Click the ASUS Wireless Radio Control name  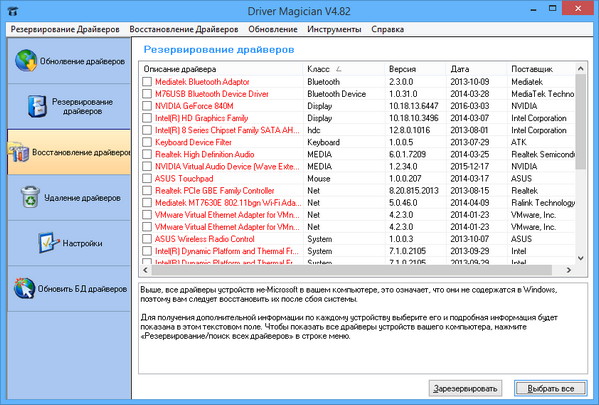(x=204, y=239)
